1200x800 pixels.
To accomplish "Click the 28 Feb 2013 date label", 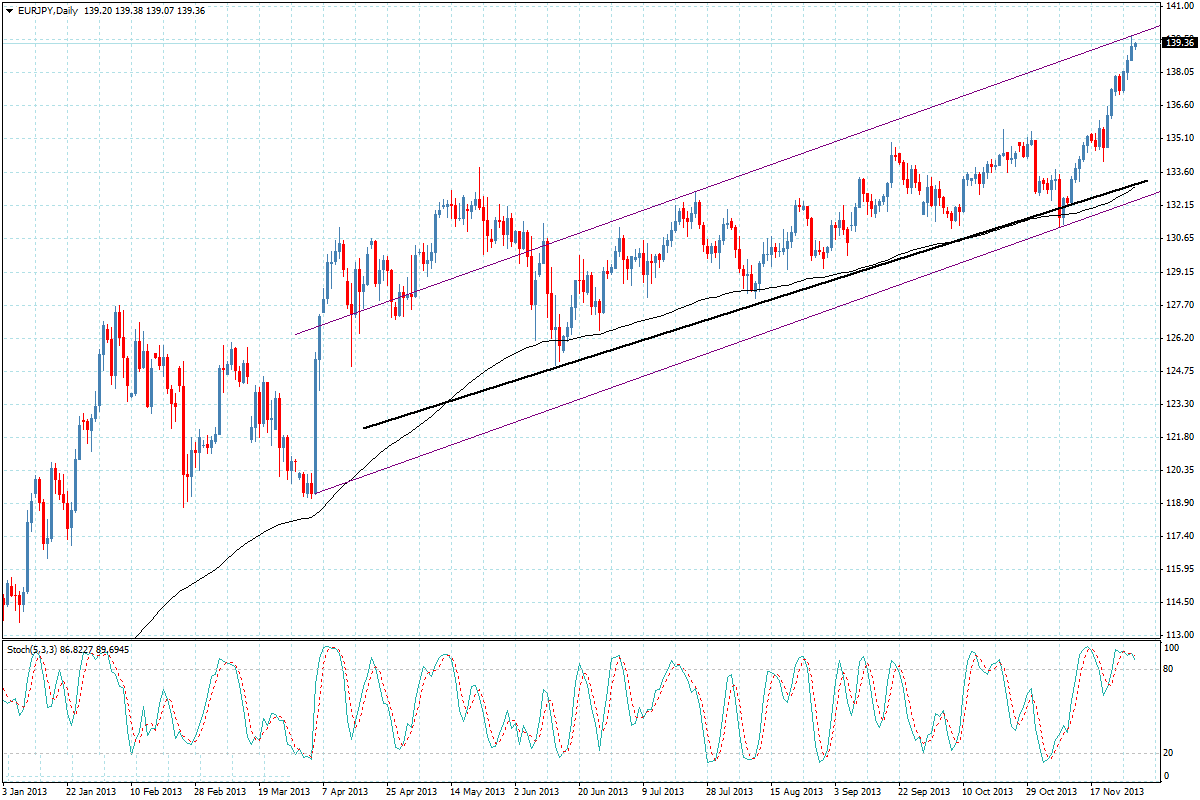I will pyautogui.click(x=220, y=791).
